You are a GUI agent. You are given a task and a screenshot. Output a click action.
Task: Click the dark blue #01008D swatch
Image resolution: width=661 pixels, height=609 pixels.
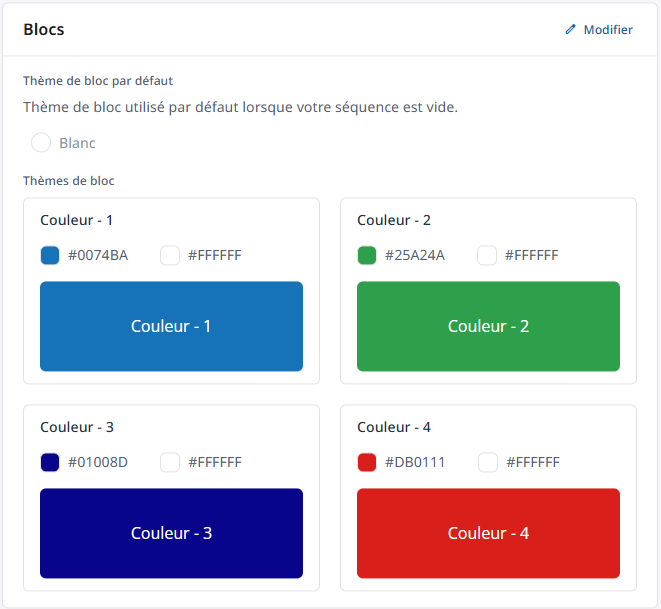(50, 462)
